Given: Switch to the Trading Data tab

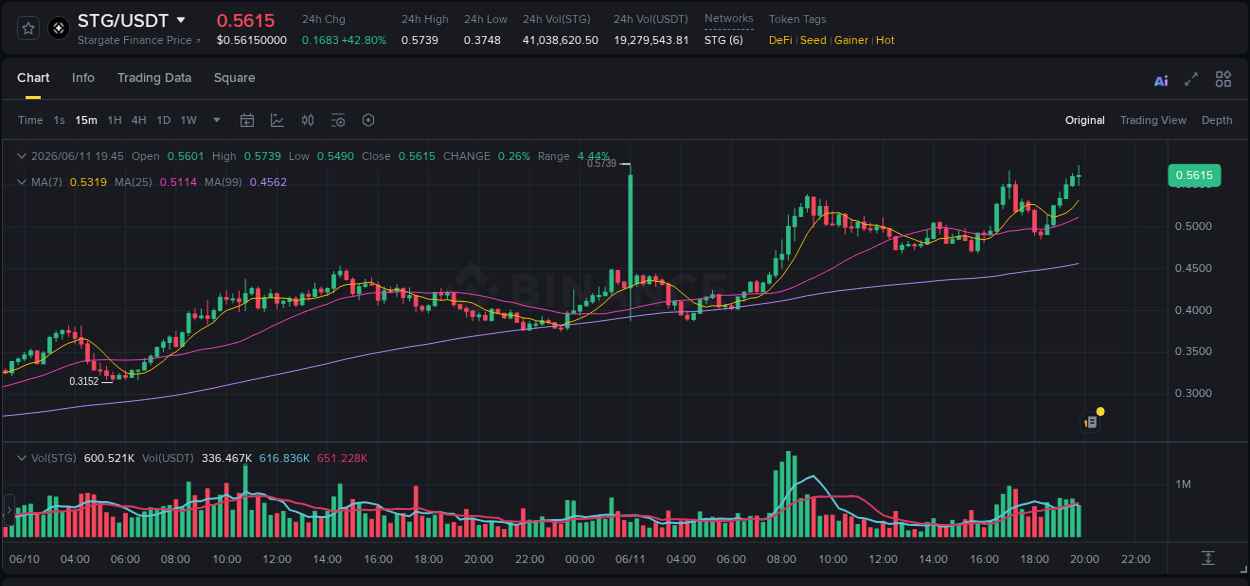Looking at the screenshot, I should (x=154, y=78).
